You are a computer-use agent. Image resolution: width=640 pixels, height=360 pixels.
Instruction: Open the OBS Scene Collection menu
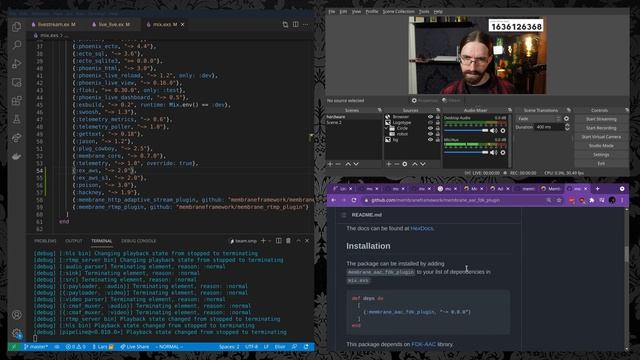click(x=398, y=11)
